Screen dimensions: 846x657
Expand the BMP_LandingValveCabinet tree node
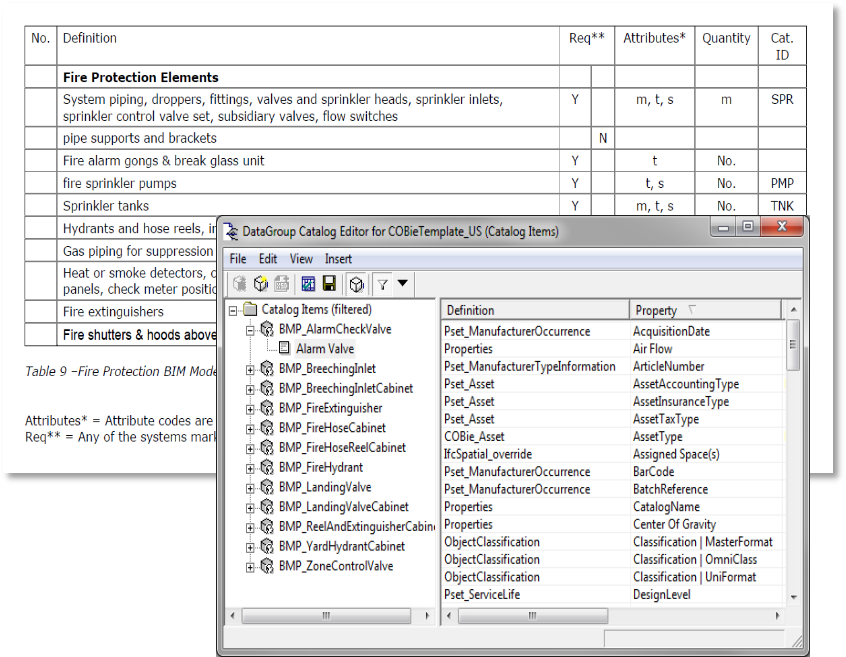pos(250,508)
